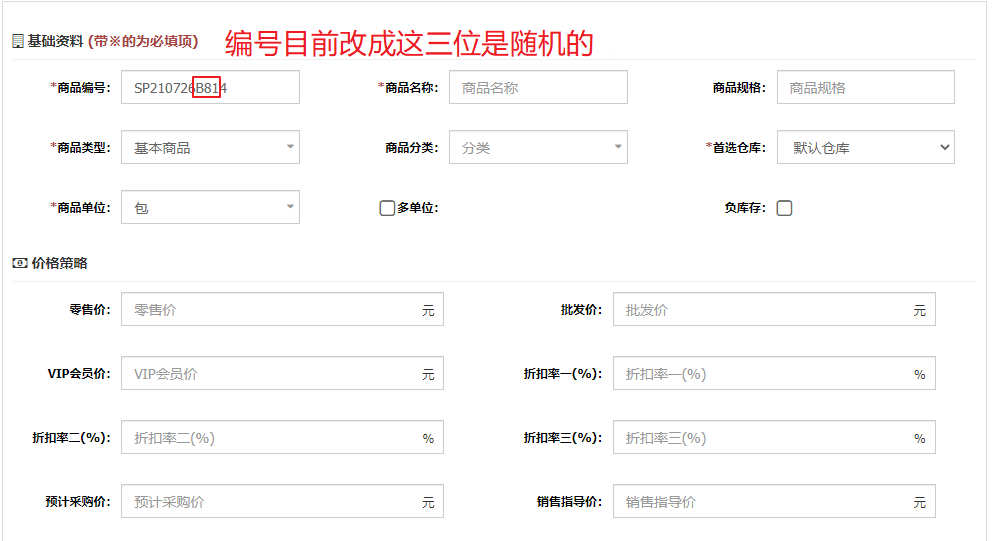
Task: Open the 首选仓库 dropdown showing 默认仓库
Action: click(866, 148)
